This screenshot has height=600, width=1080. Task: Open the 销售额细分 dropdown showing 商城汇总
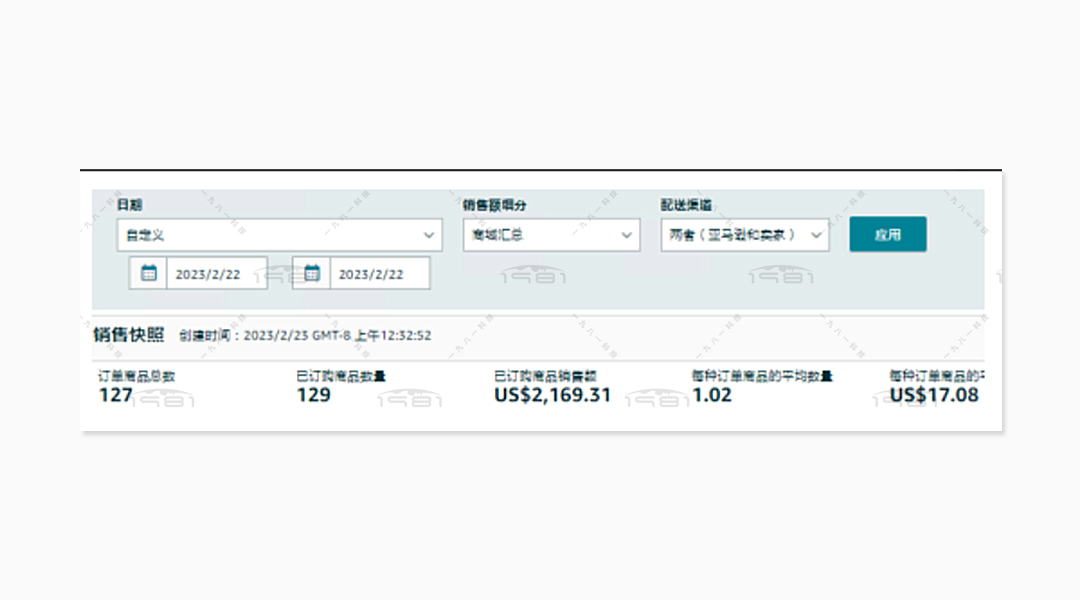tap(551, 235)
